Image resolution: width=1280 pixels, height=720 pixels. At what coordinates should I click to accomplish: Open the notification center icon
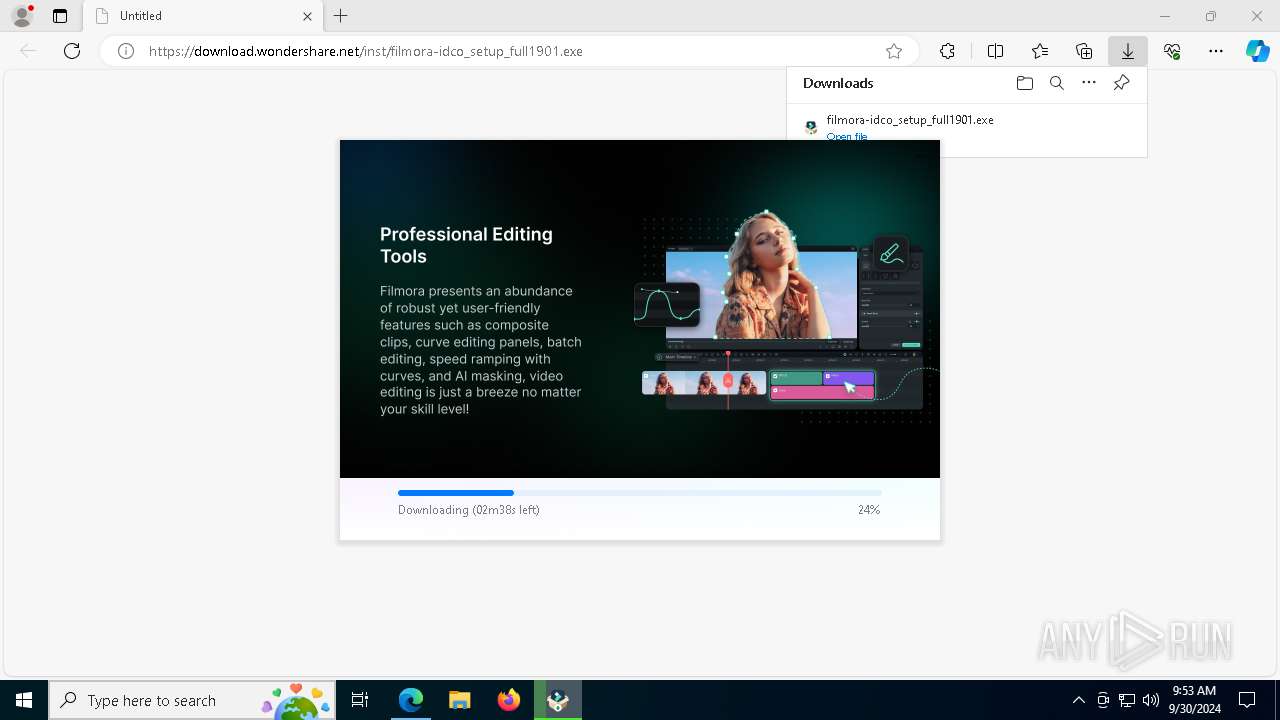tap(1247, 700)
